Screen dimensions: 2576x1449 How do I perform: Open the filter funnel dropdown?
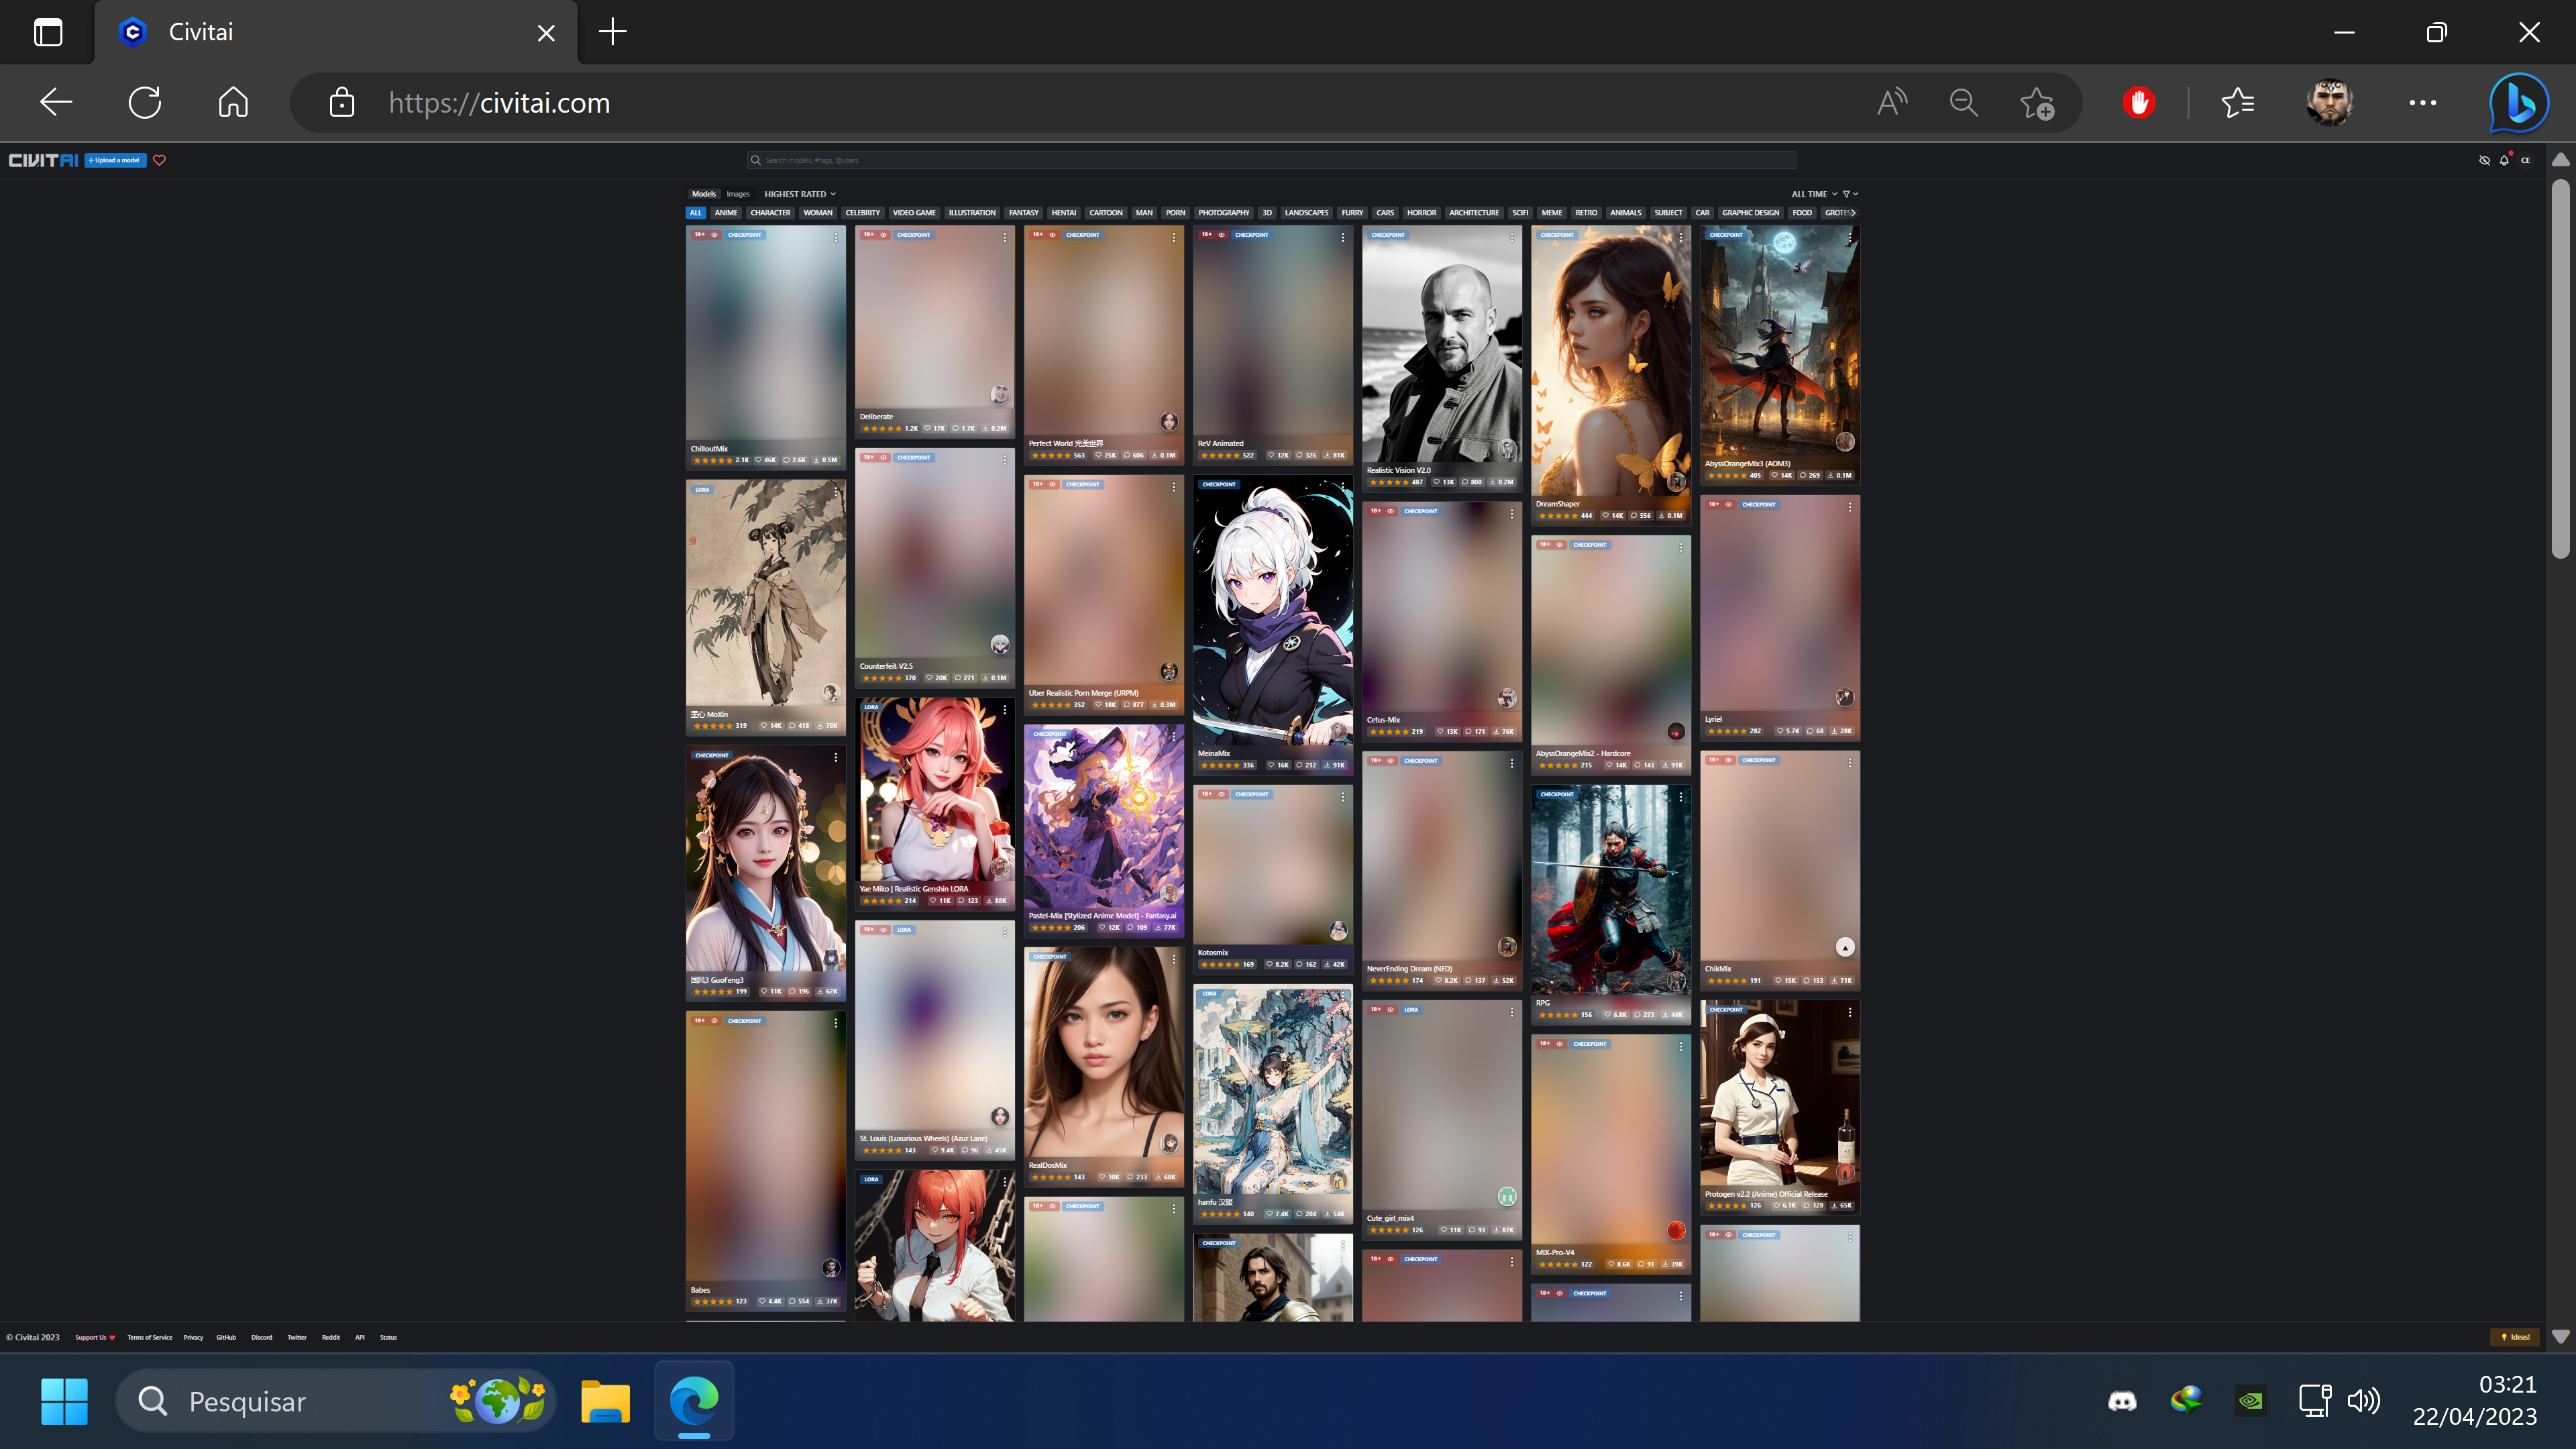coord(1849,194)
